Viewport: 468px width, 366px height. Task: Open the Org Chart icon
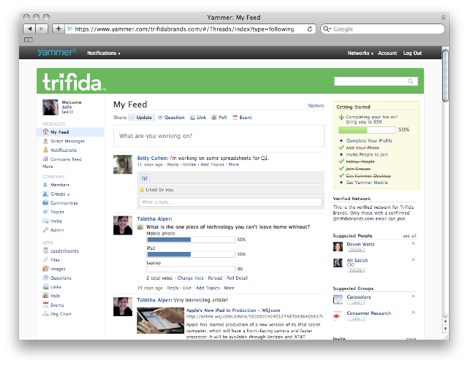pos(46,314)
